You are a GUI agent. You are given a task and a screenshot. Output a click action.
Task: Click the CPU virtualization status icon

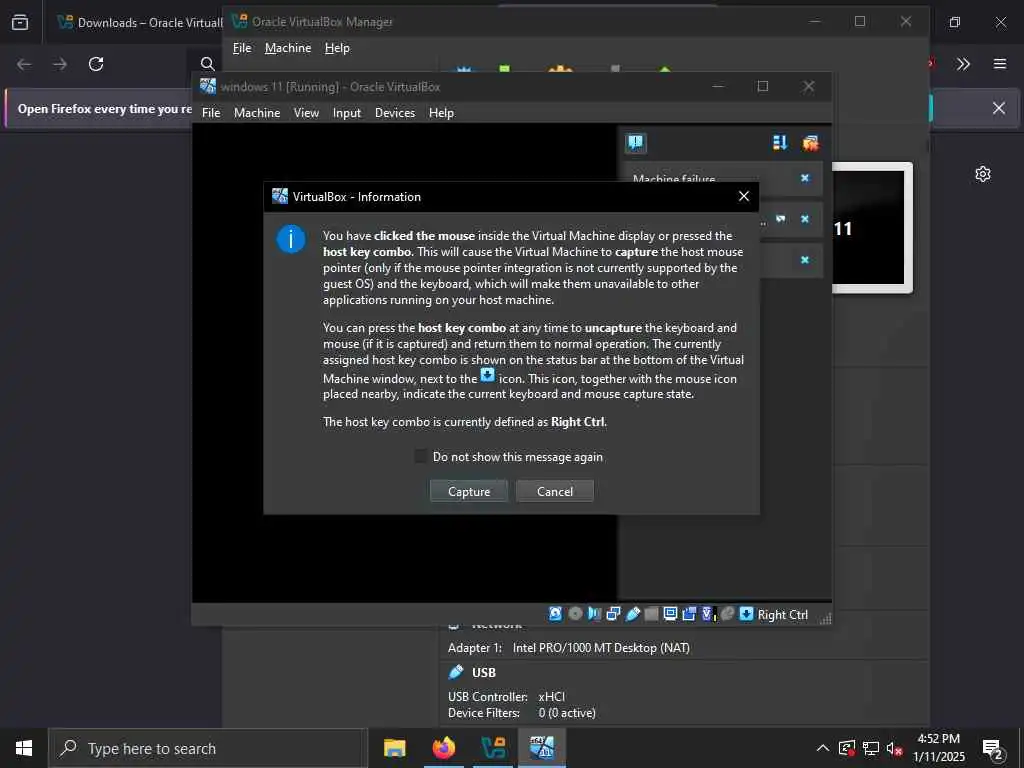click(x=708, y=614)
